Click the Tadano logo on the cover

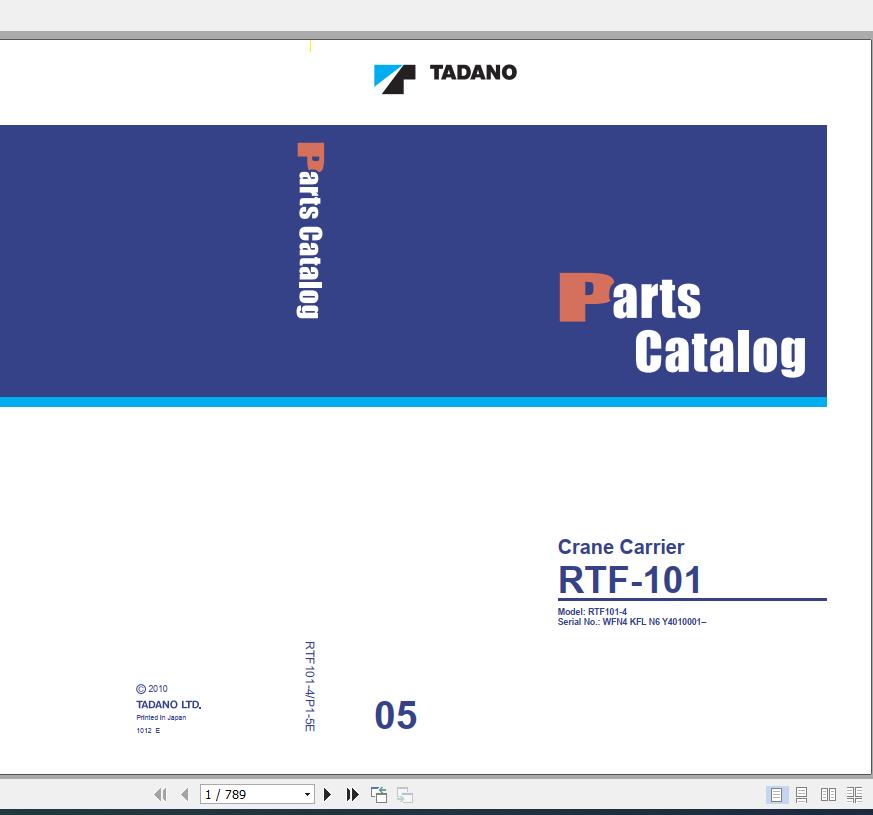[x=444, y=73]
